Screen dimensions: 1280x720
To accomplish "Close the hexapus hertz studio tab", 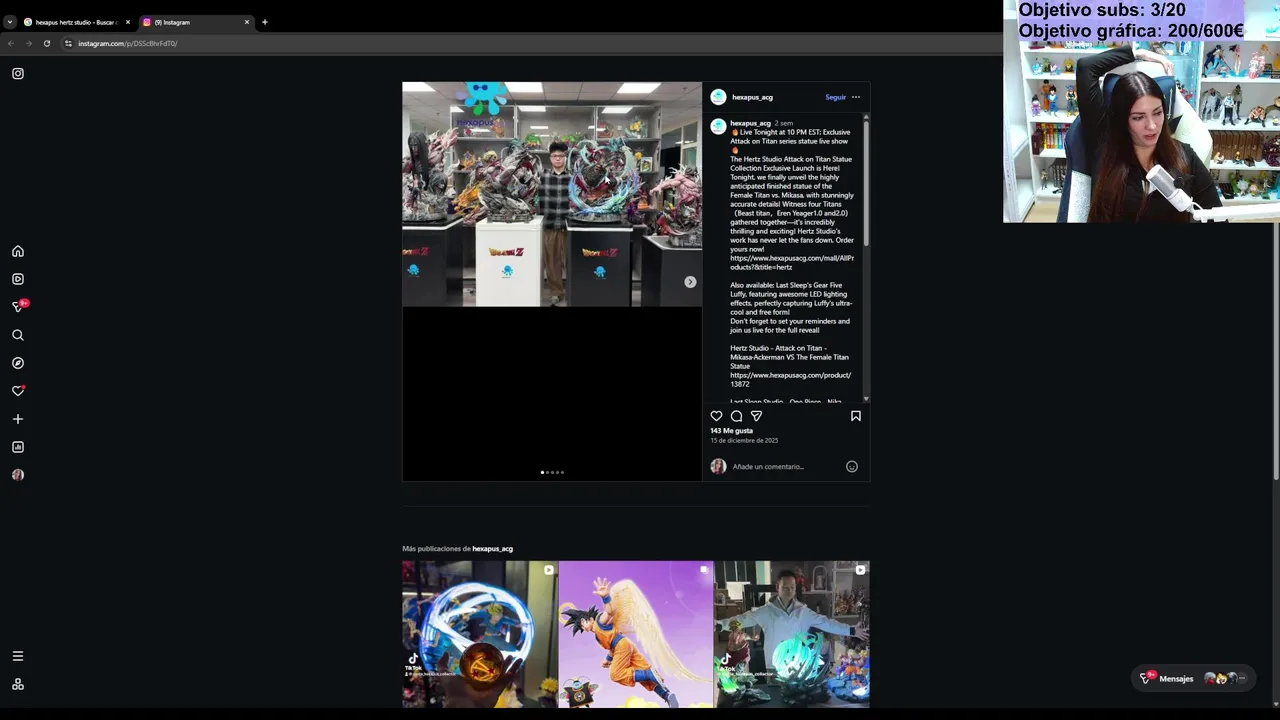I will click(x=128, y=22).
